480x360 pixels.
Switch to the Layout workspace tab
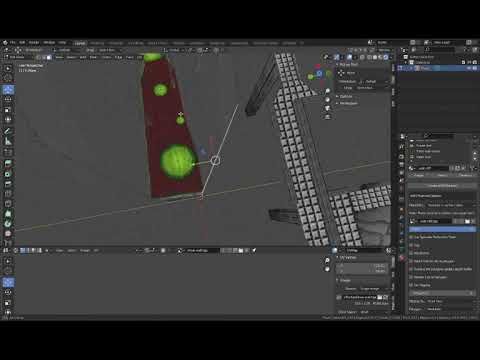(80, 43)
